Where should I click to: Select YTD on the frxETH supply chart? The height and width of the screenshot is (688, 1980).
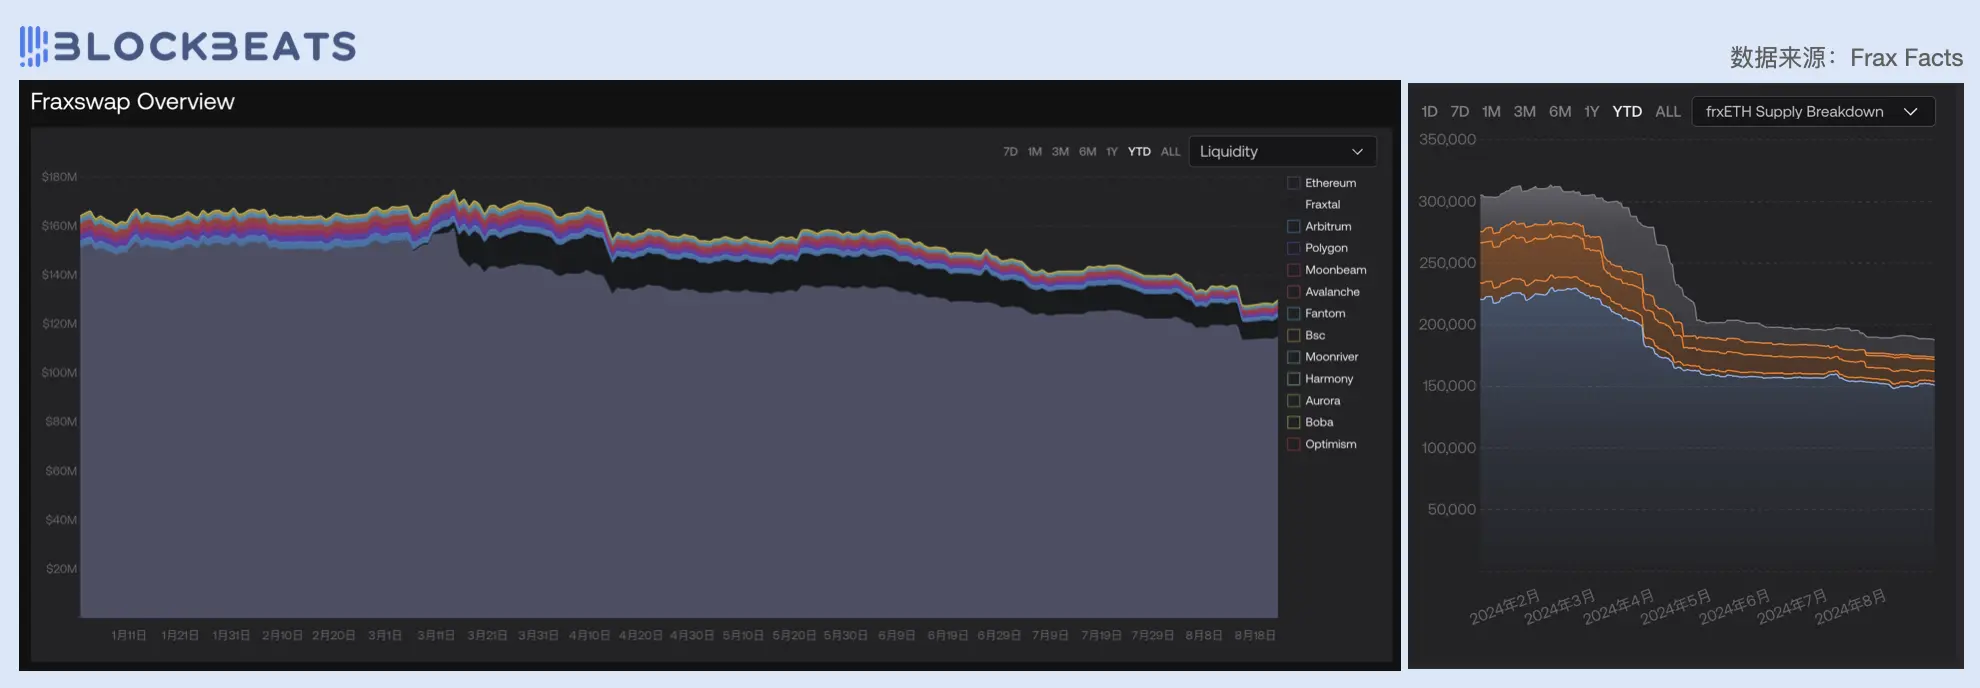1626,112
